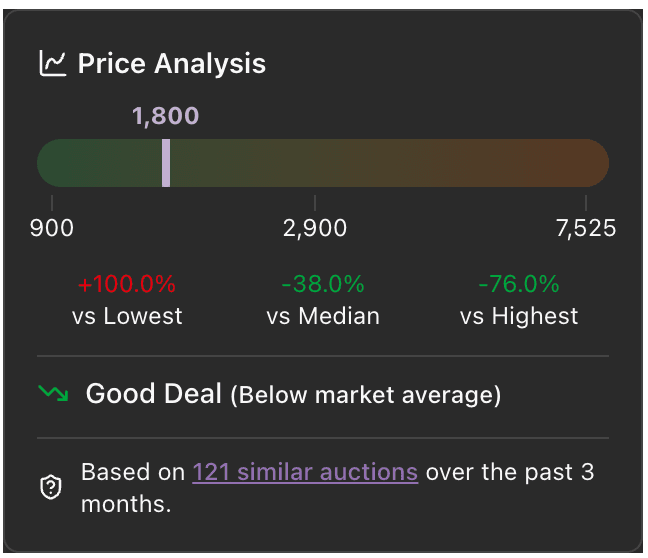This screenshot has width=648, height=558.
Task: Click the vs Highest label
Action: point(519,317)
